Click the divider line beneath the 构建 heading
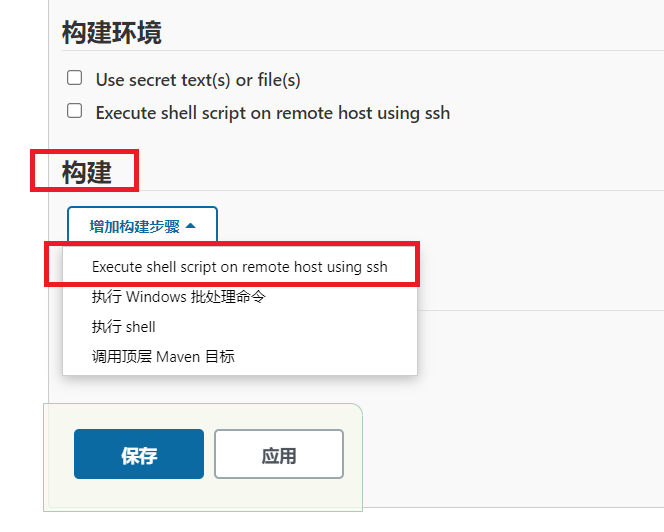664x532 pixels. pyautogui.click(x=399, y=190)
